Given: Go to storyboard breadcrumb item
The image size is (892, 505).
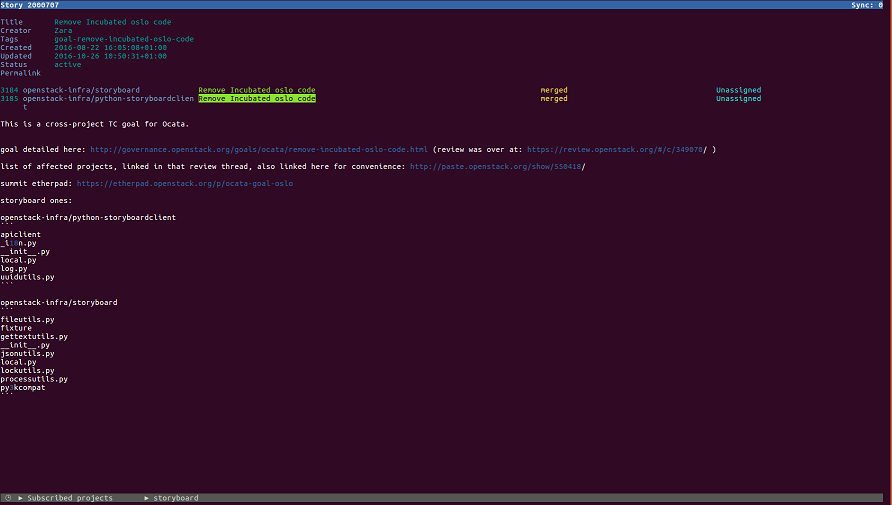Looking at the screenshot, I should pyautogui.click(x=175, y=497).
